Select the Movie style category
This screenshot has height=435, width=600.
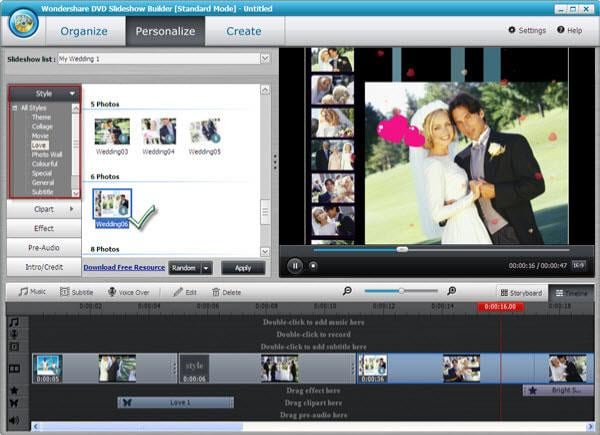[x=40, y=136]
